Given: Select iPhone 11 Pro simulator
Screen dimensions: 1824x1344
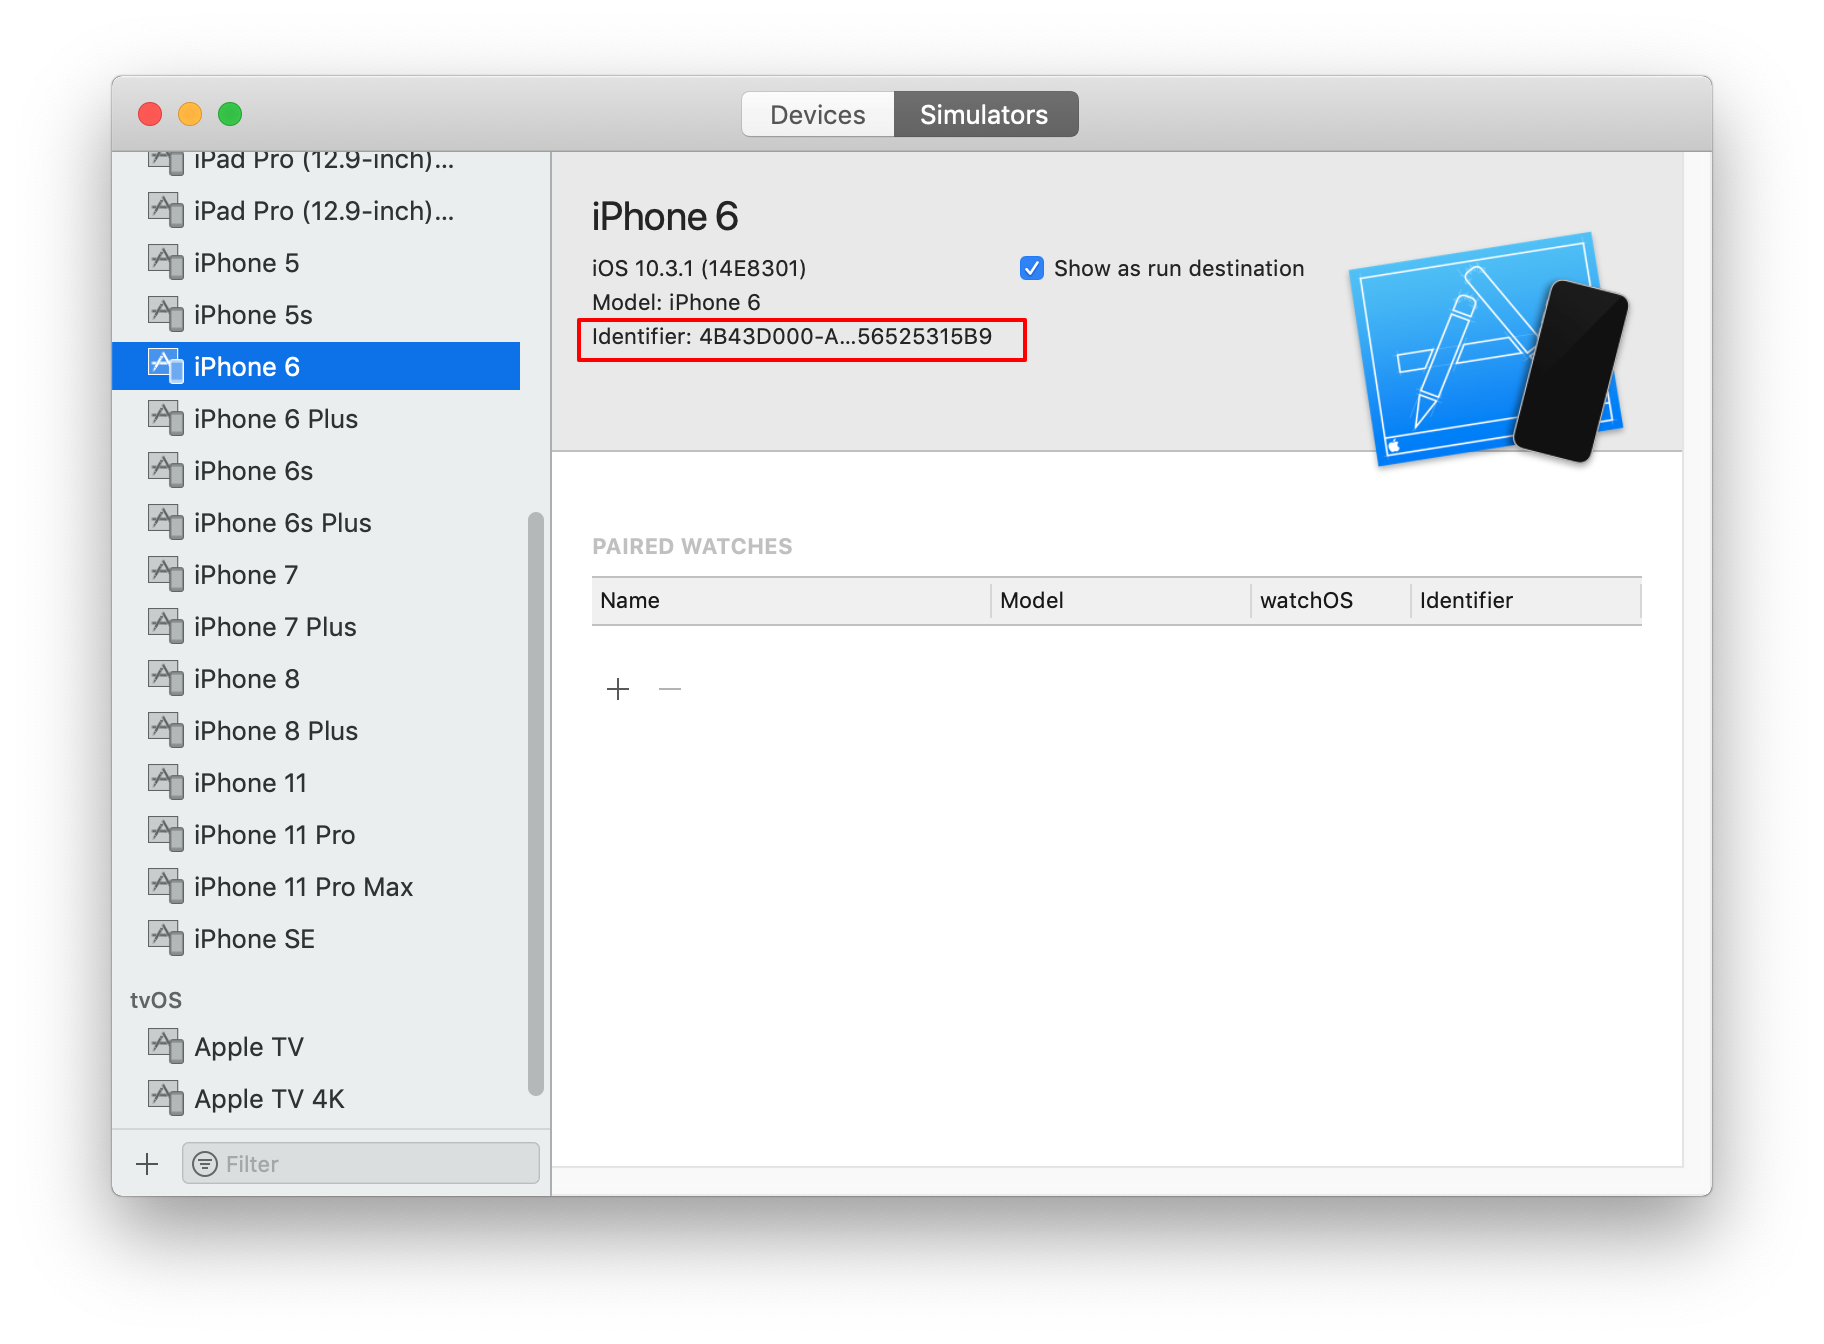Looking at the screenshot, I should [316, 835].
